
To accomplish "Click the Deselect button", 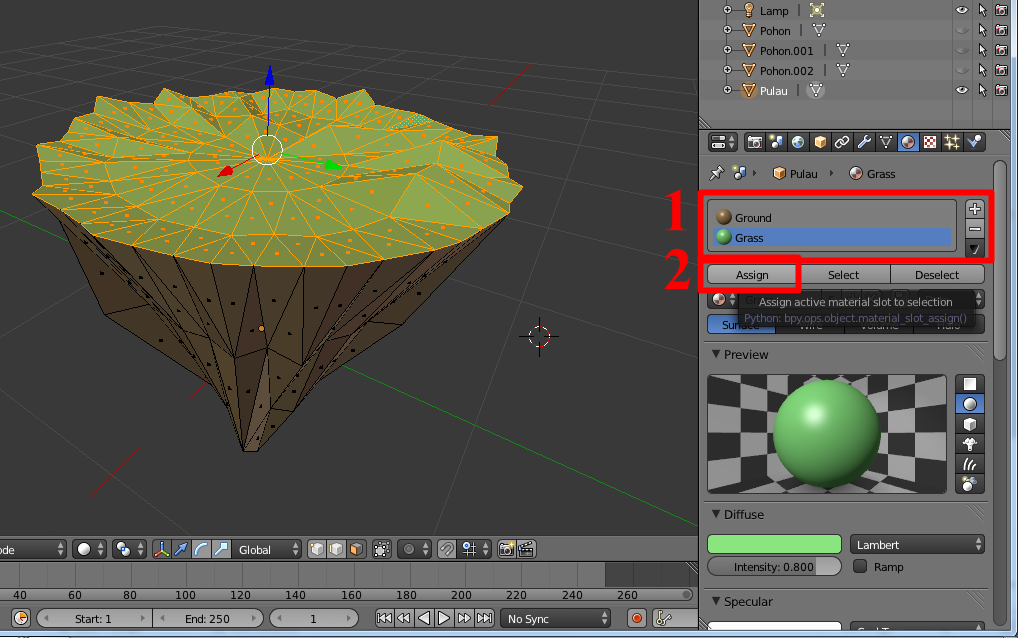I will (x=936, y=274).
